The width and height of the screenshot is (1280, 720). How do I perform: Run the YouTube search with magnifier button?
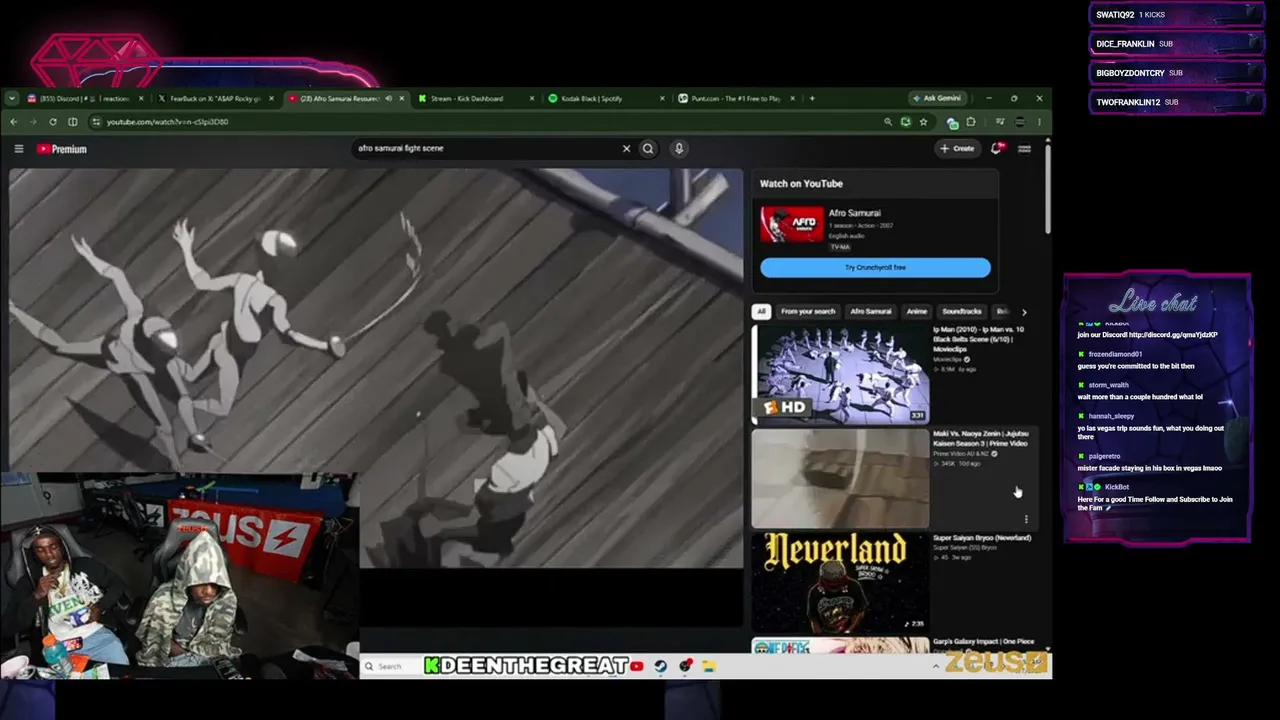click(x=648, y=148)
